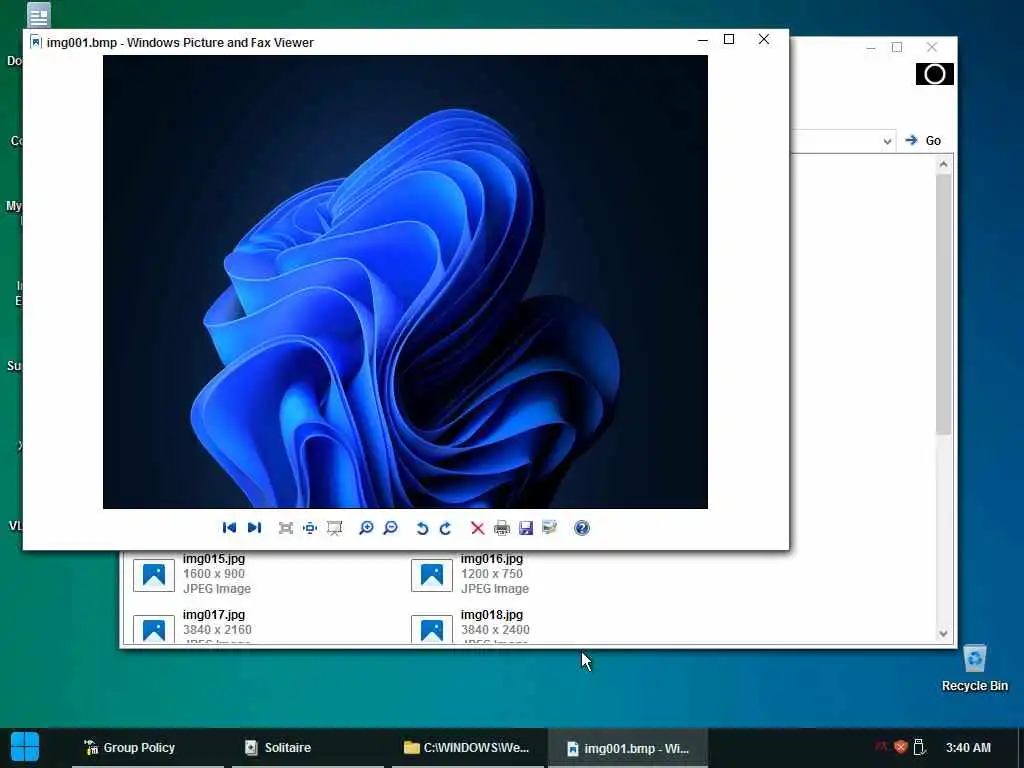This screenshot has width=1024, height=768.
Task: Go to the previous image
Action: (x=229, y=528)
